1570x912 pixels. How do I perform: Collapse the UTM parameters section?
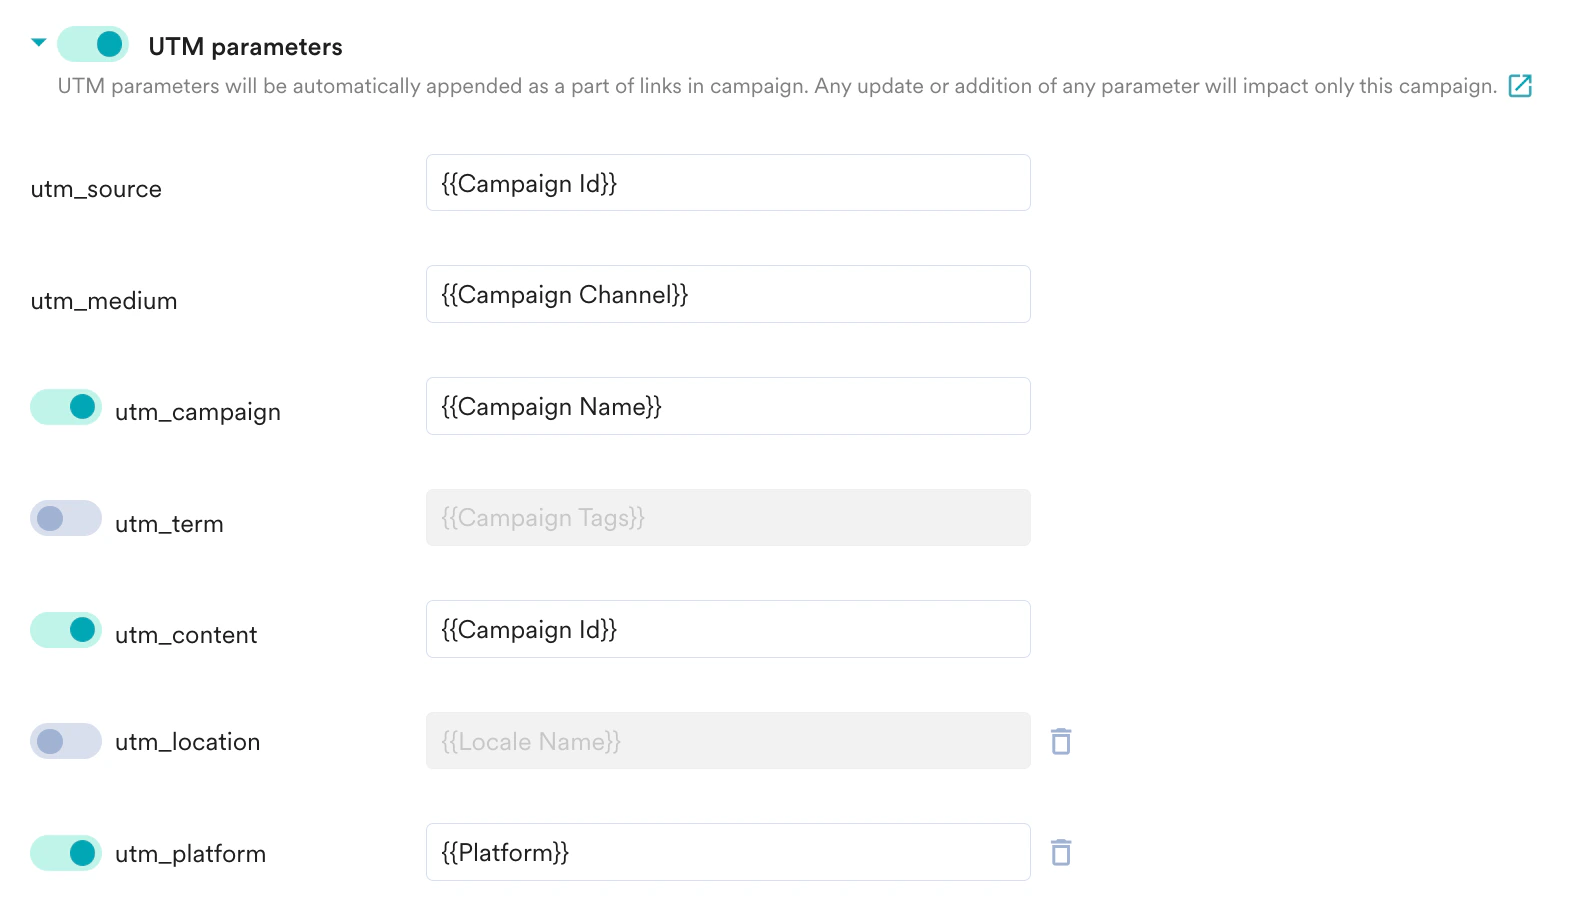[38, 42]
